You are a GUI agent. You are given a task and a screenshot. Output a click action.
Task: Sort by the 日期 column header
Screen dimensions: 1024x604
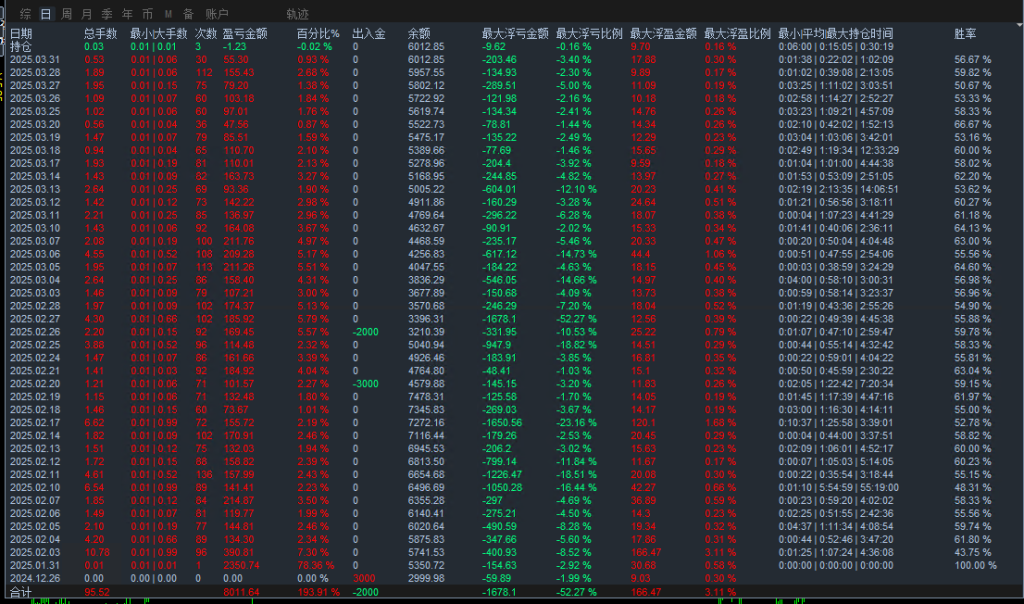point(21,34)
